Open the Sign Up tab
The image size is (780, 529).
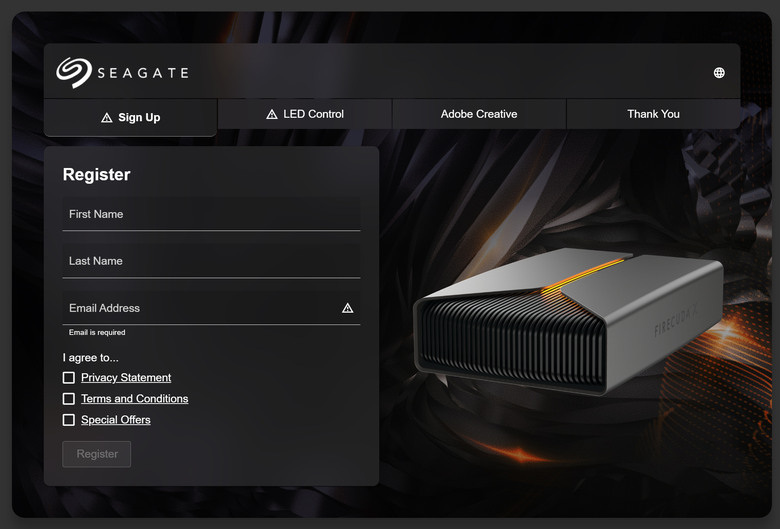click(130, 117)
